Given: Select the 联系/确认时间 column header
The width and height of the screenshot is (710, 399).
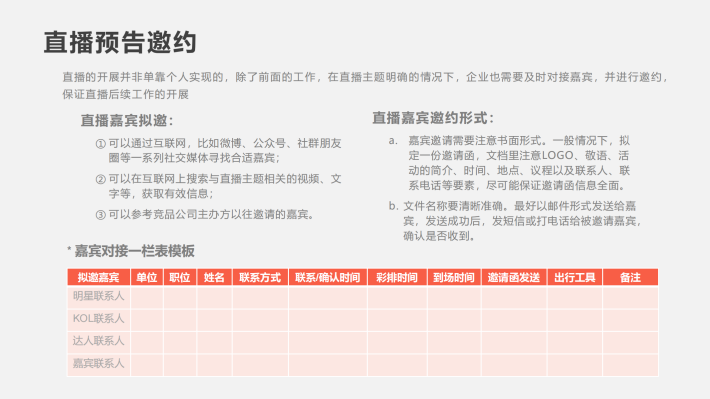Looking at the screenshot, I should 327,277.
